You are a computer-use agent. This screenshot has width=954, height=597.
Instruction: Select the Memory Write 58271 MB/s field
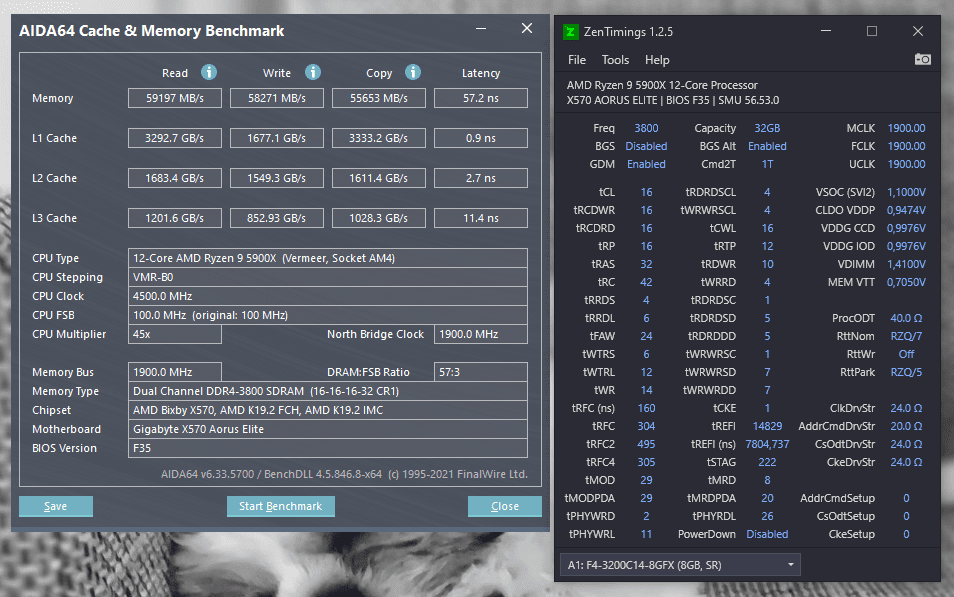click(277, 98)
